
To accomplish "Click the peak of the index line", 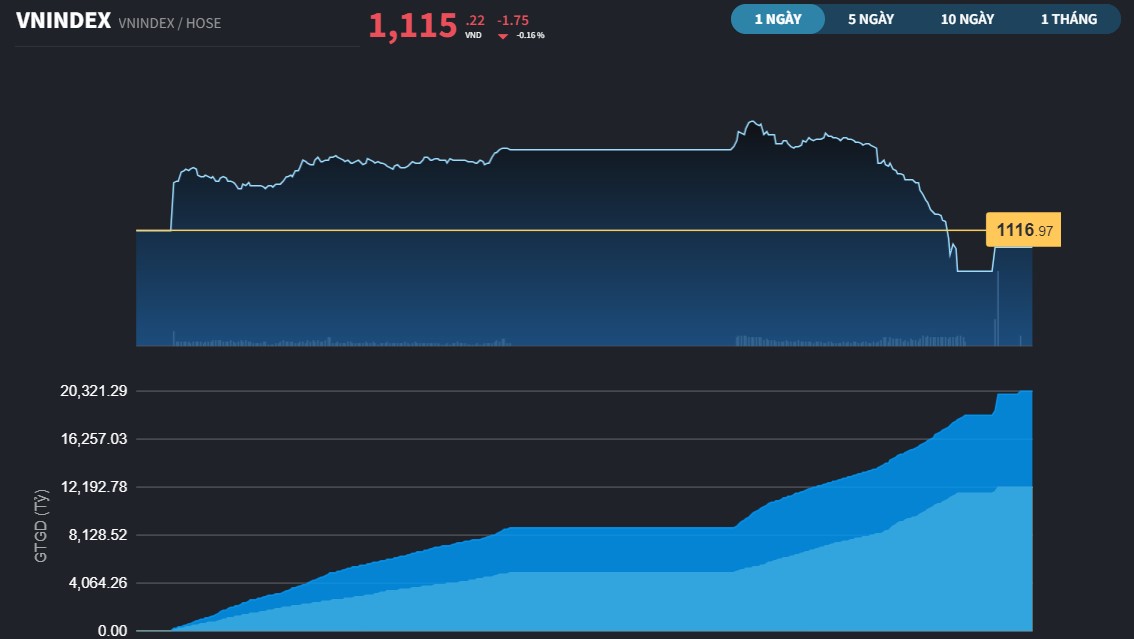I will click(x=753, y=121).
